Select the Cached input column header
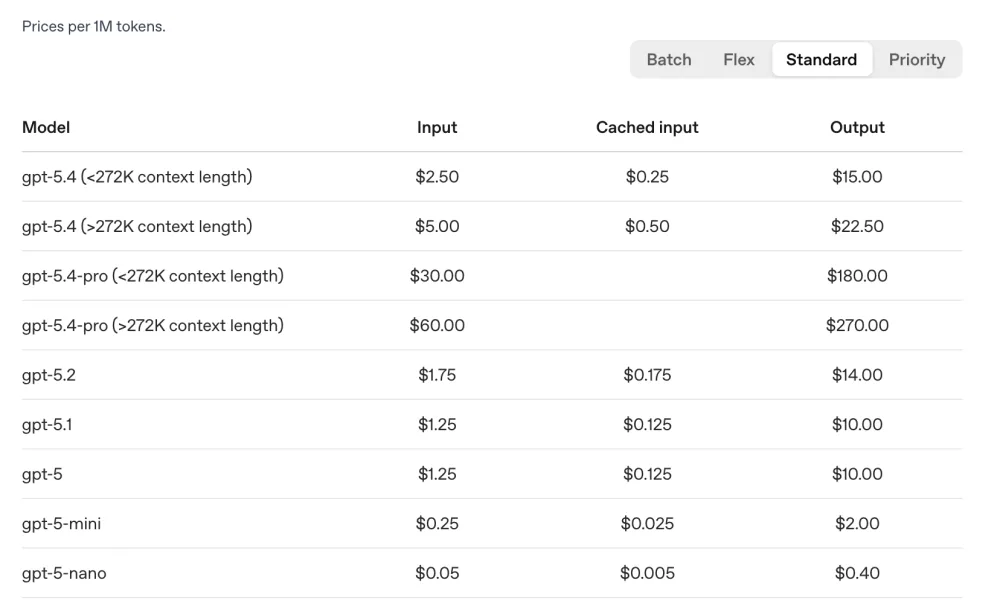The width and height of the screenshot is (1000, 609). coord(646,127)
